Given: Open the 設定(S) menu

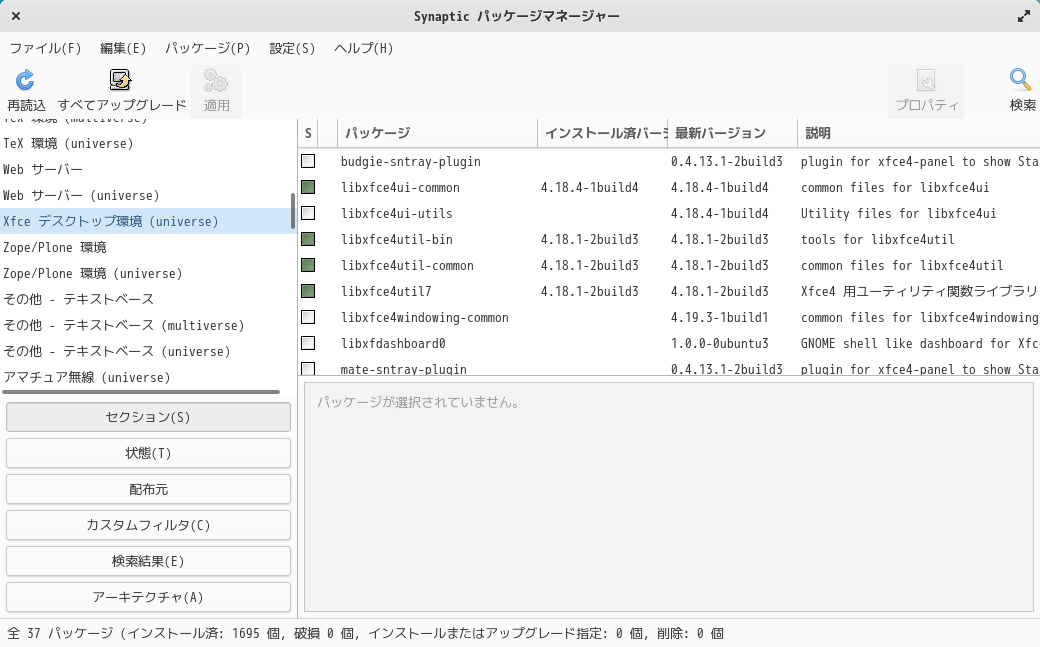Looking at the screenshot, I should (292, 48).
